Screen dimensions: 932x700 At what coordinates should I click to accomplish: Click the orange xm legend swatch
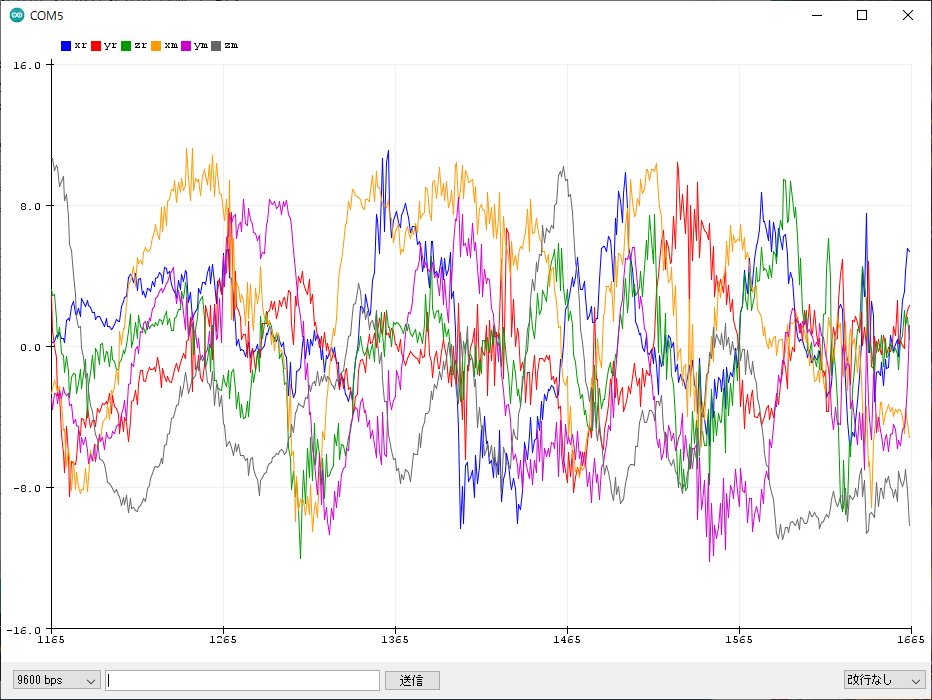(156, 46)
